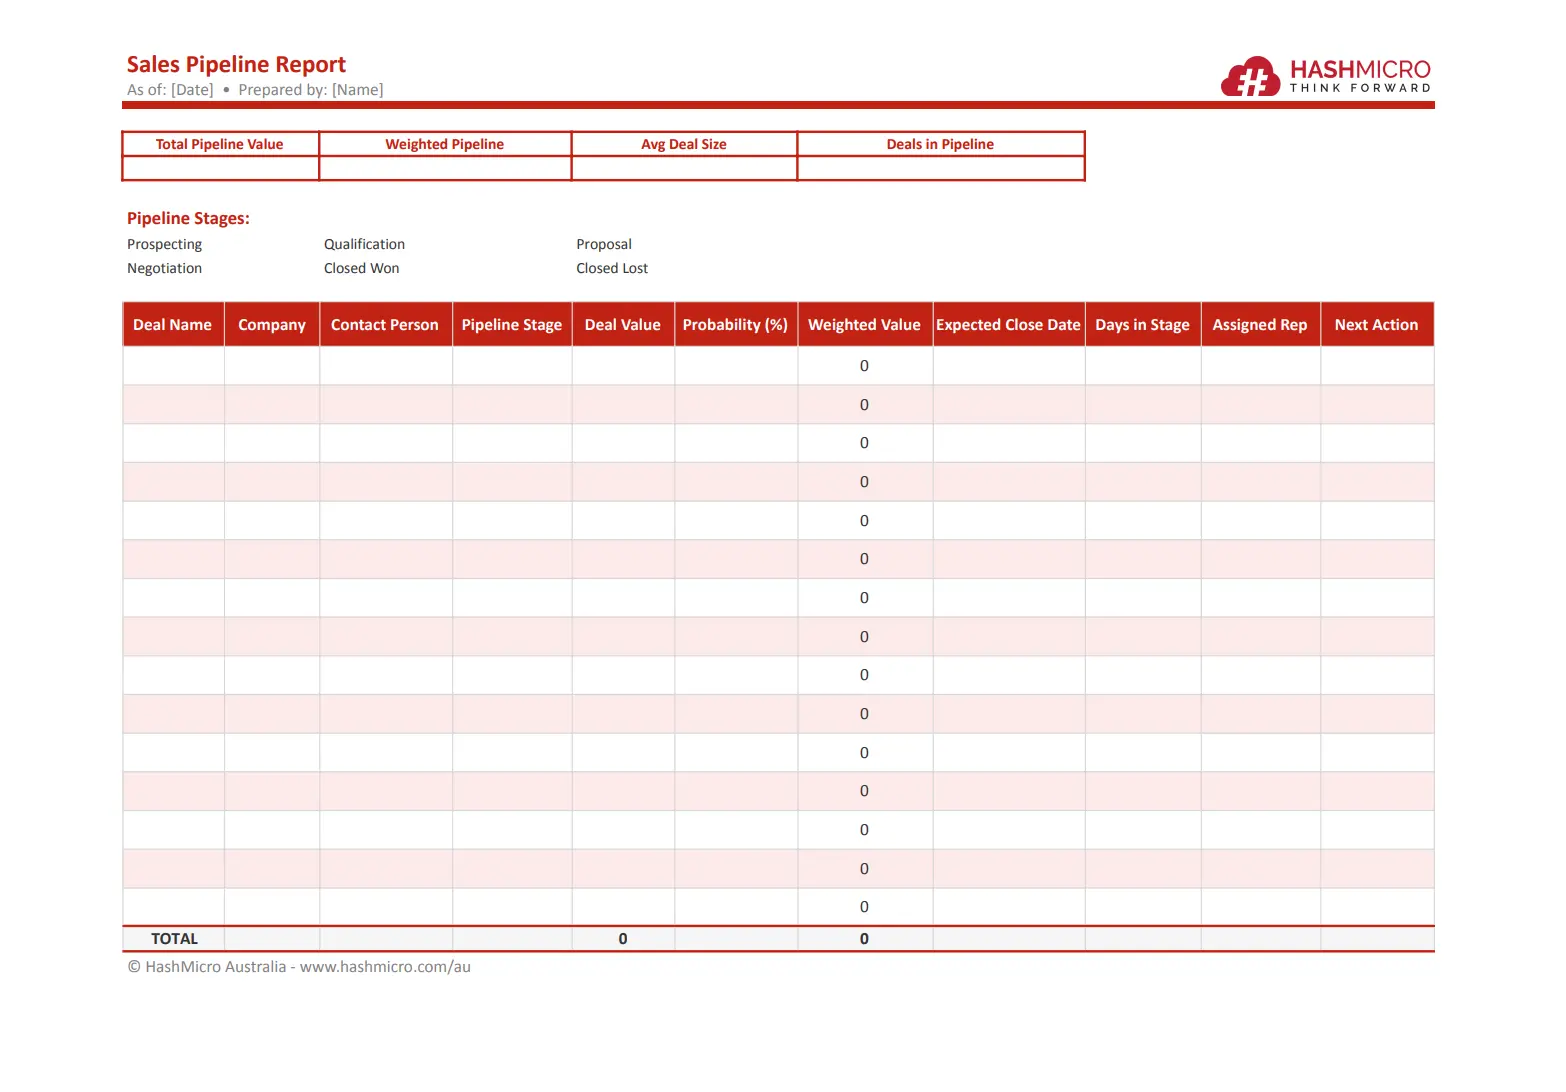Click the Next Action column header
This screenshot has width=1566, height=1092.
coord(1376,325)
